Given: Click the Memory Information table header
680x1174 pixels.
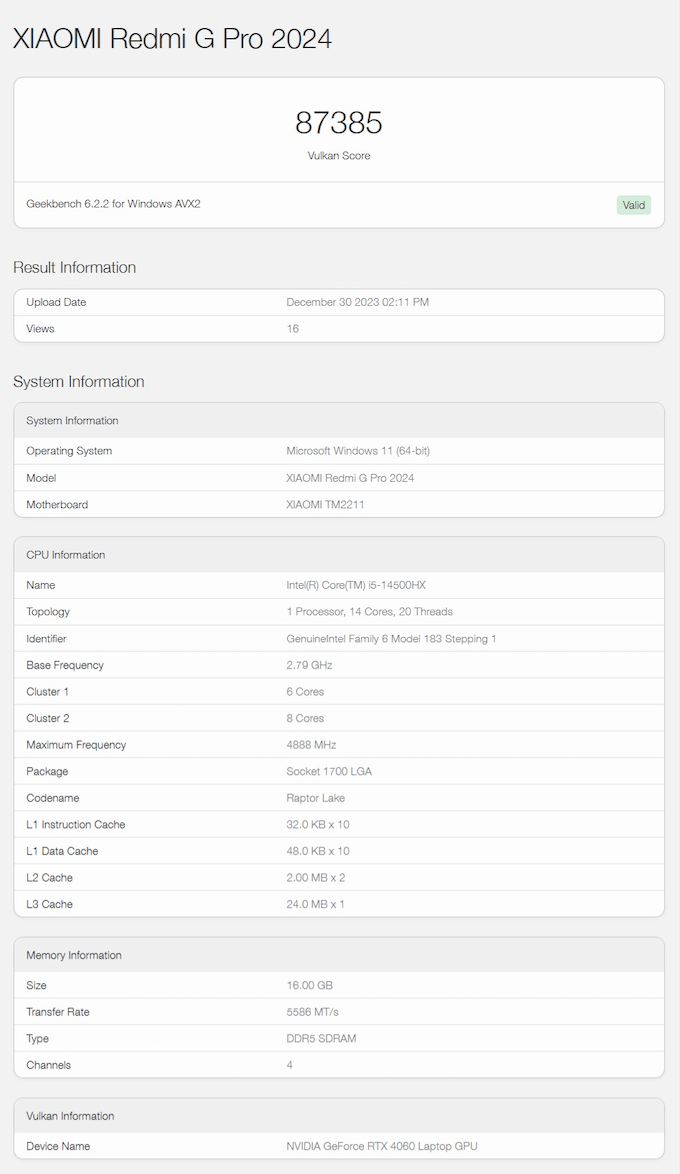Looking at the screenshot, I should (x=74, y=956).
